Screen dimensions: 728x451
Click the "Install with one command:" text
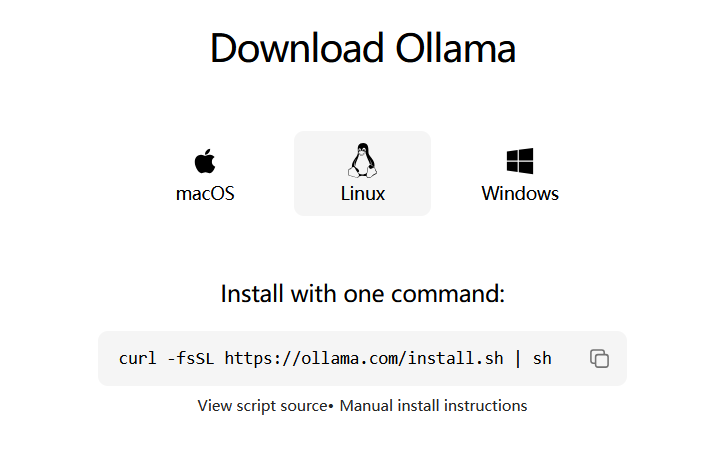tap(363, 294)
